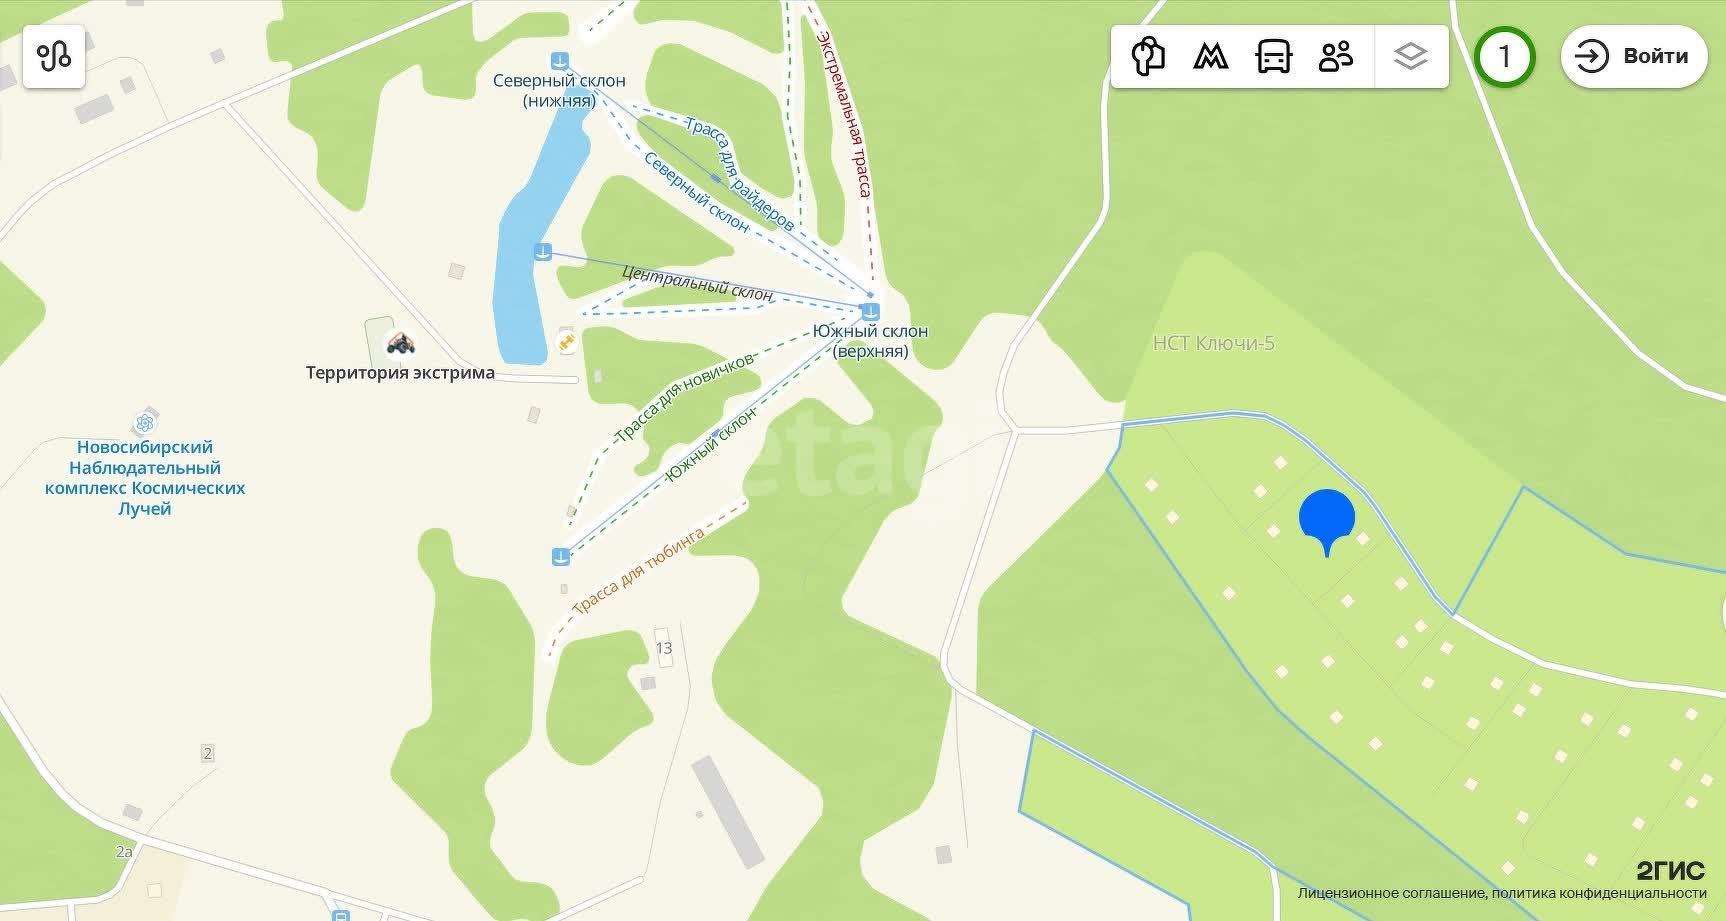Click the yellow sports icon near pond
The height and width of the screenshot is (921, 1726).
[567, 343]
